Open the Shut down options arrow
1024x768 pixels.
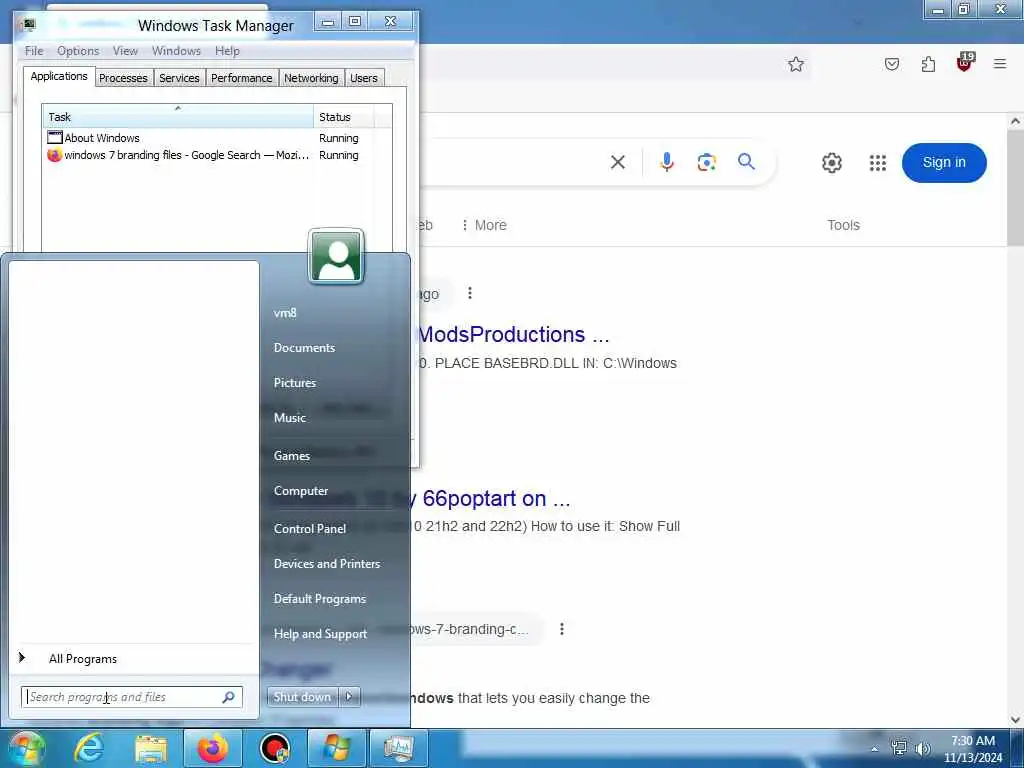point(349,697)
